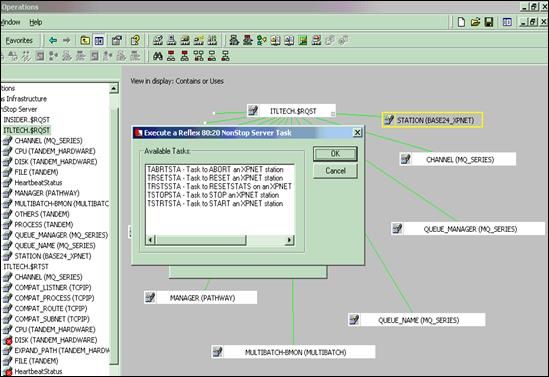Select EXPAND_PATH (TANDEM_HARDW...) in the tree
549x377 pixels.
[62, 350]
